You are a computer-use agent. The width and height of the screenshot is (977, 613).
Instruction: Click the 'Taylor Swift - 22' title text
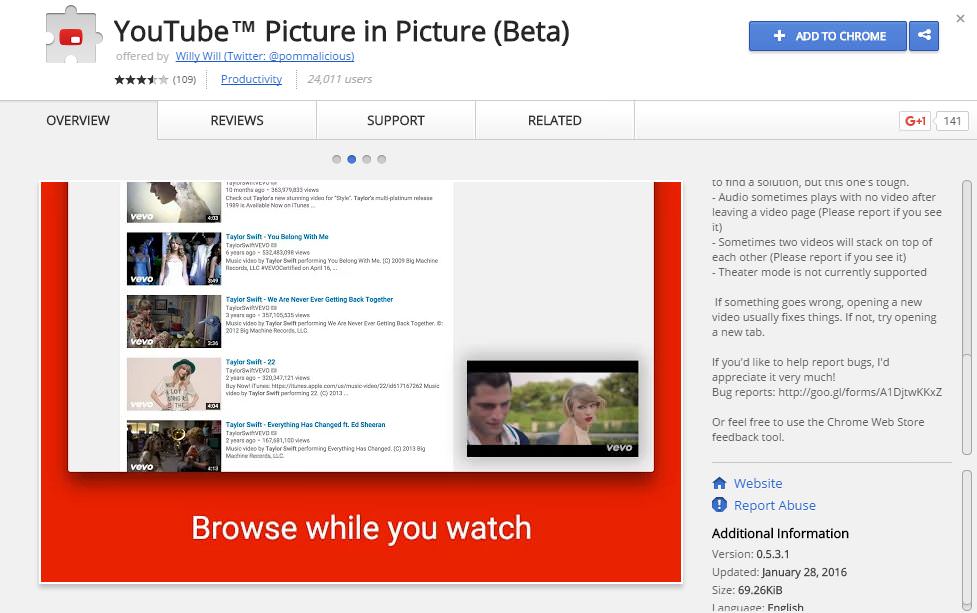(250, 362)
